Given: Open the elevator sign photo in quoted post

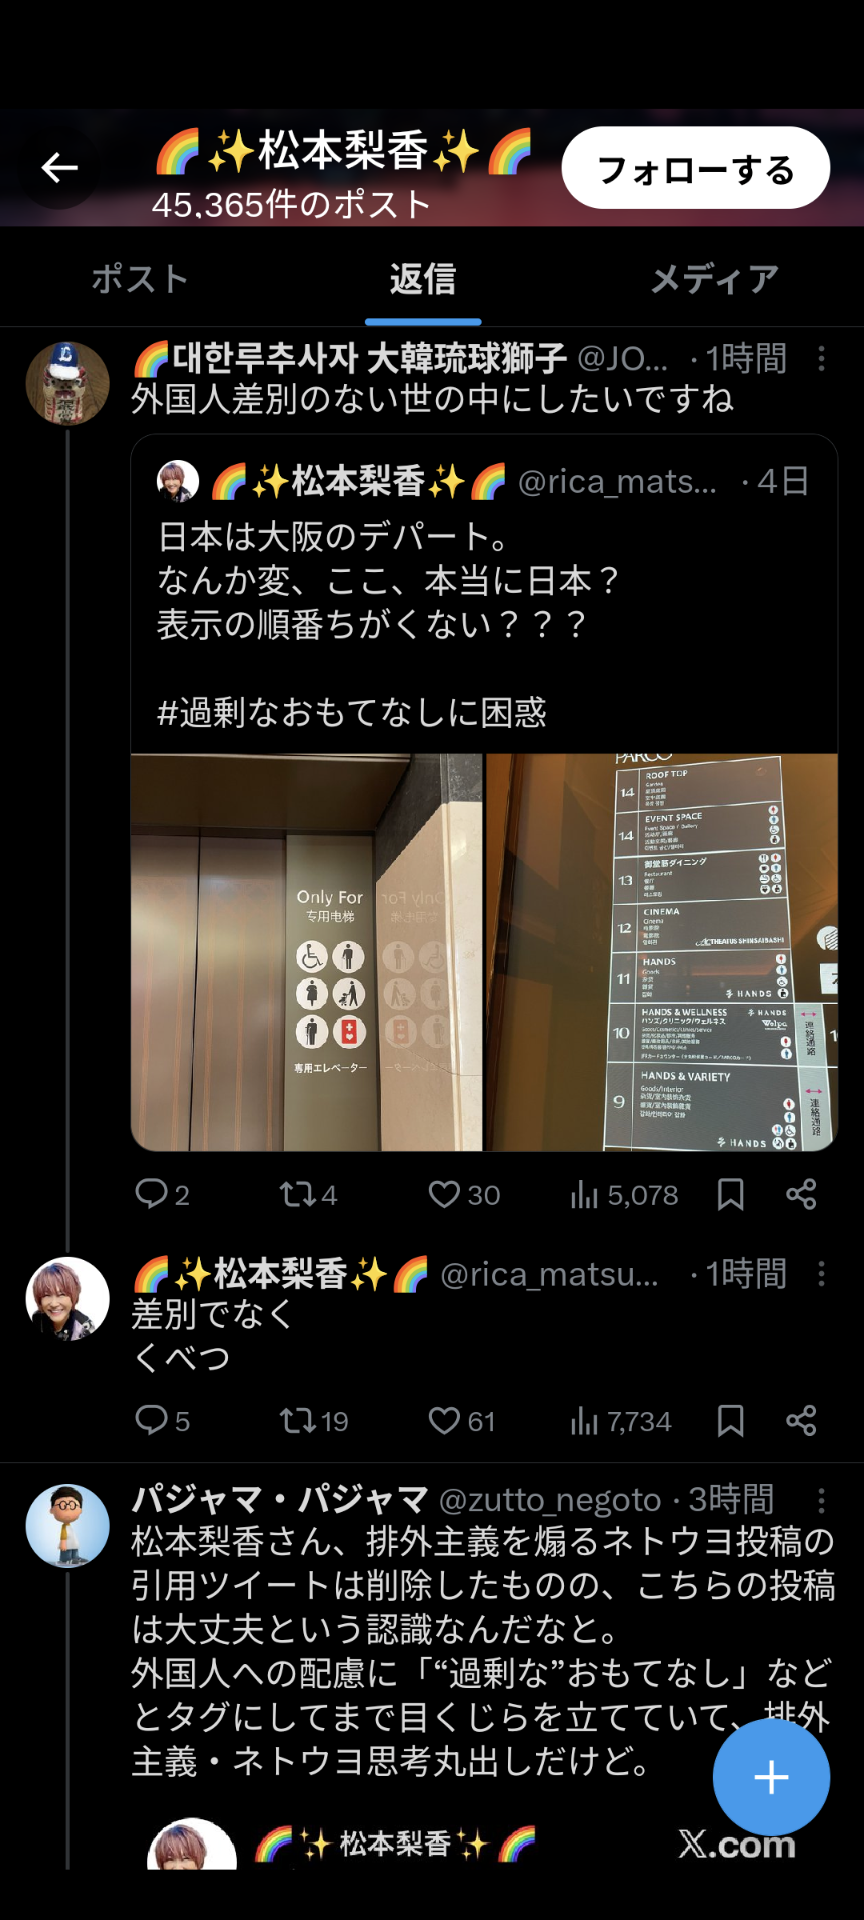Looking at the screenshot, I should 307,952.
